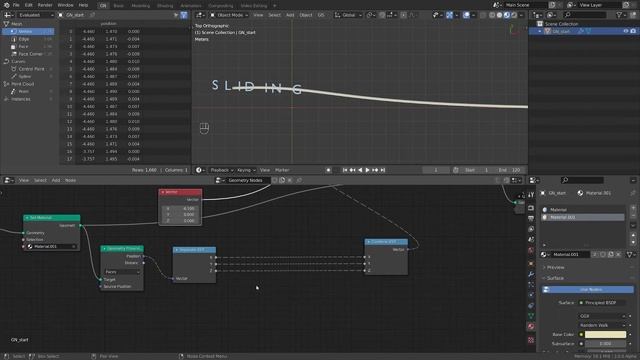Image resolution: width=640 pixels, height=360 pixels.
Task: Open the pivot point dropdown
Action: [x=371, y=15]
